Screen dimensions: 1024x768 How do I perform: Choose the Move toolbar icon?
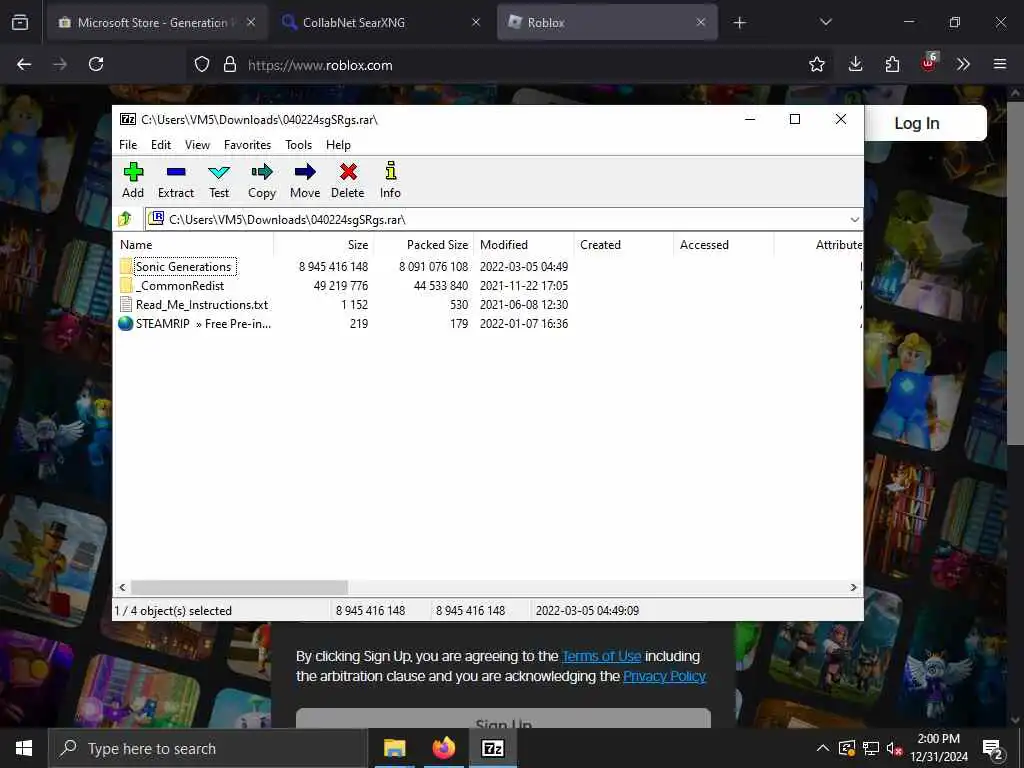(x=305, y=180)
